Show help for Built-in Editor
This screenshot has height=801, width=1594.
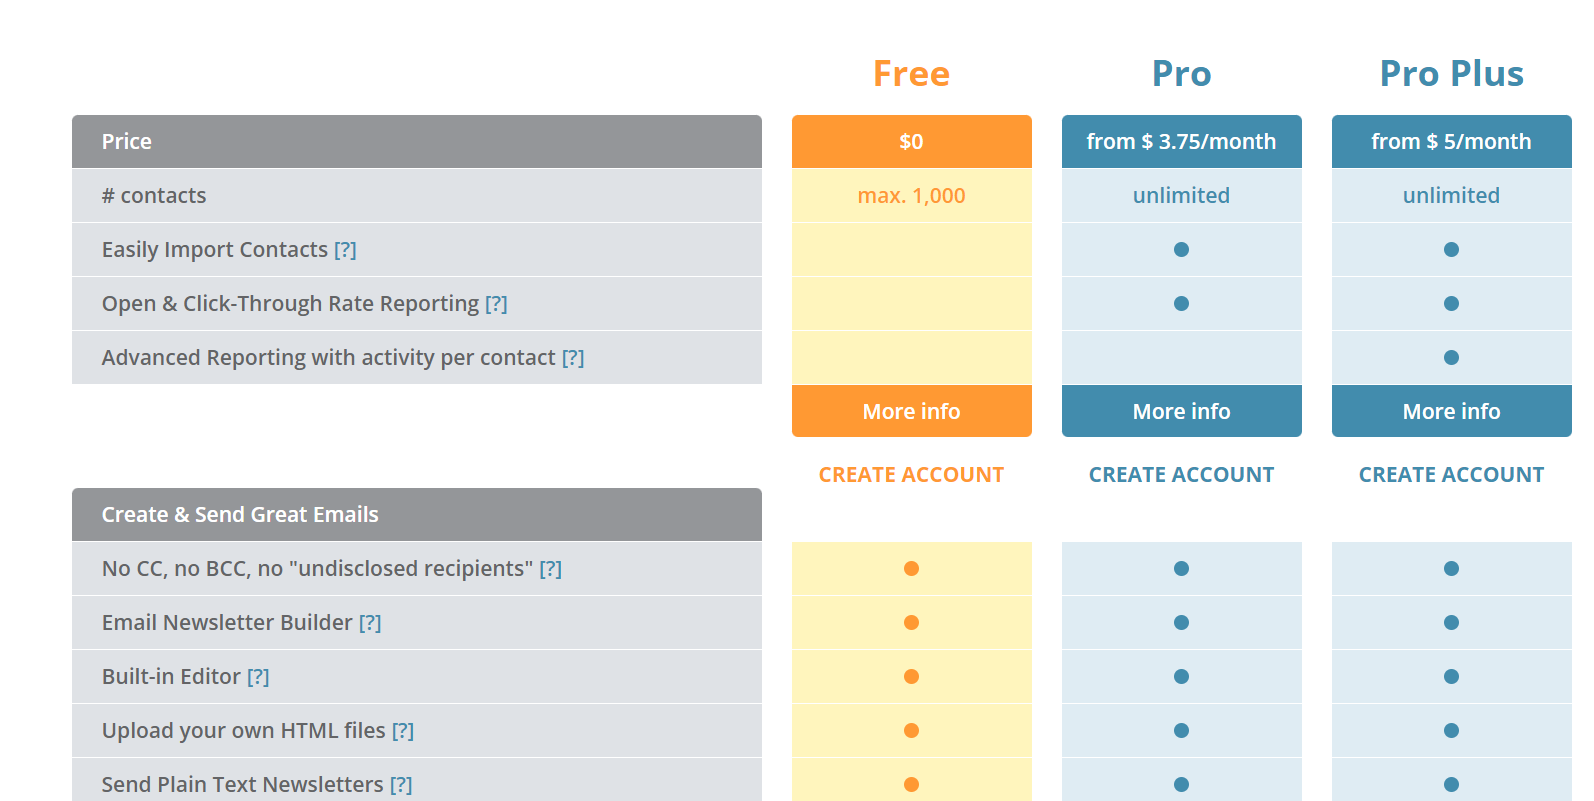(x=258, y=677)
